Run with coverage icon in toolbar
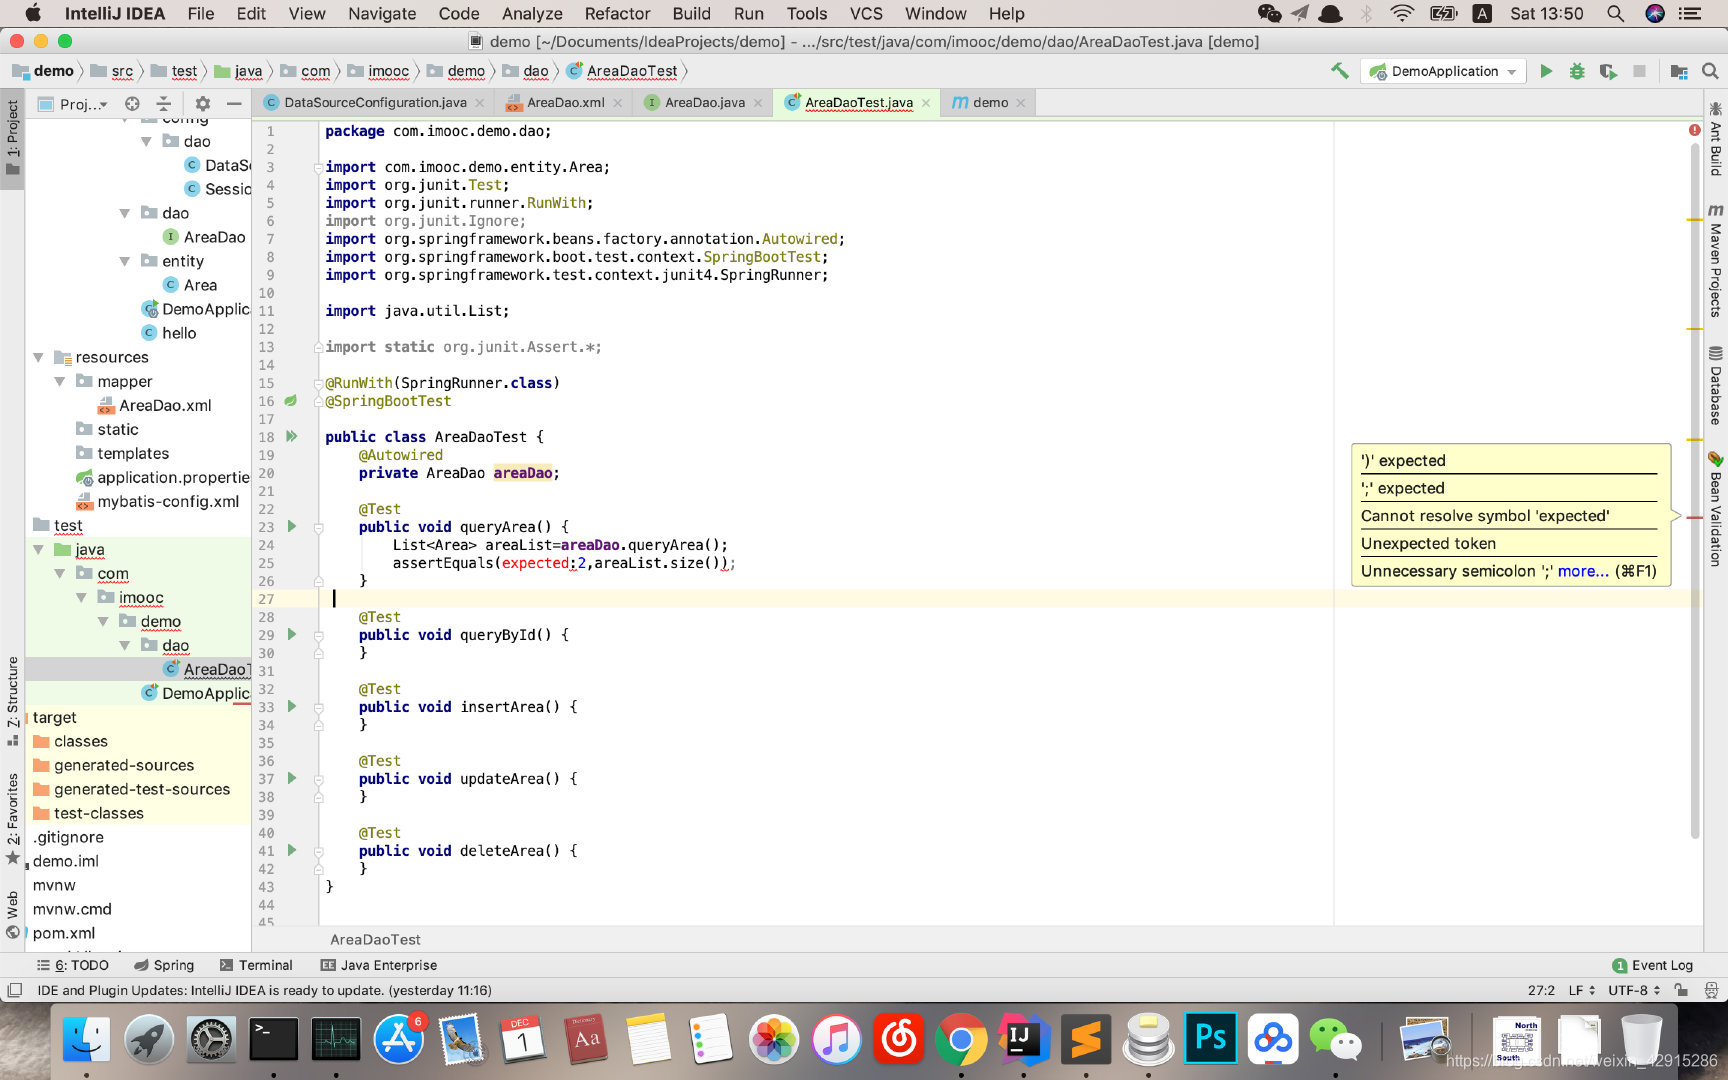The width and height of the screenshot is (1728, 1080). pos(1608,71)
